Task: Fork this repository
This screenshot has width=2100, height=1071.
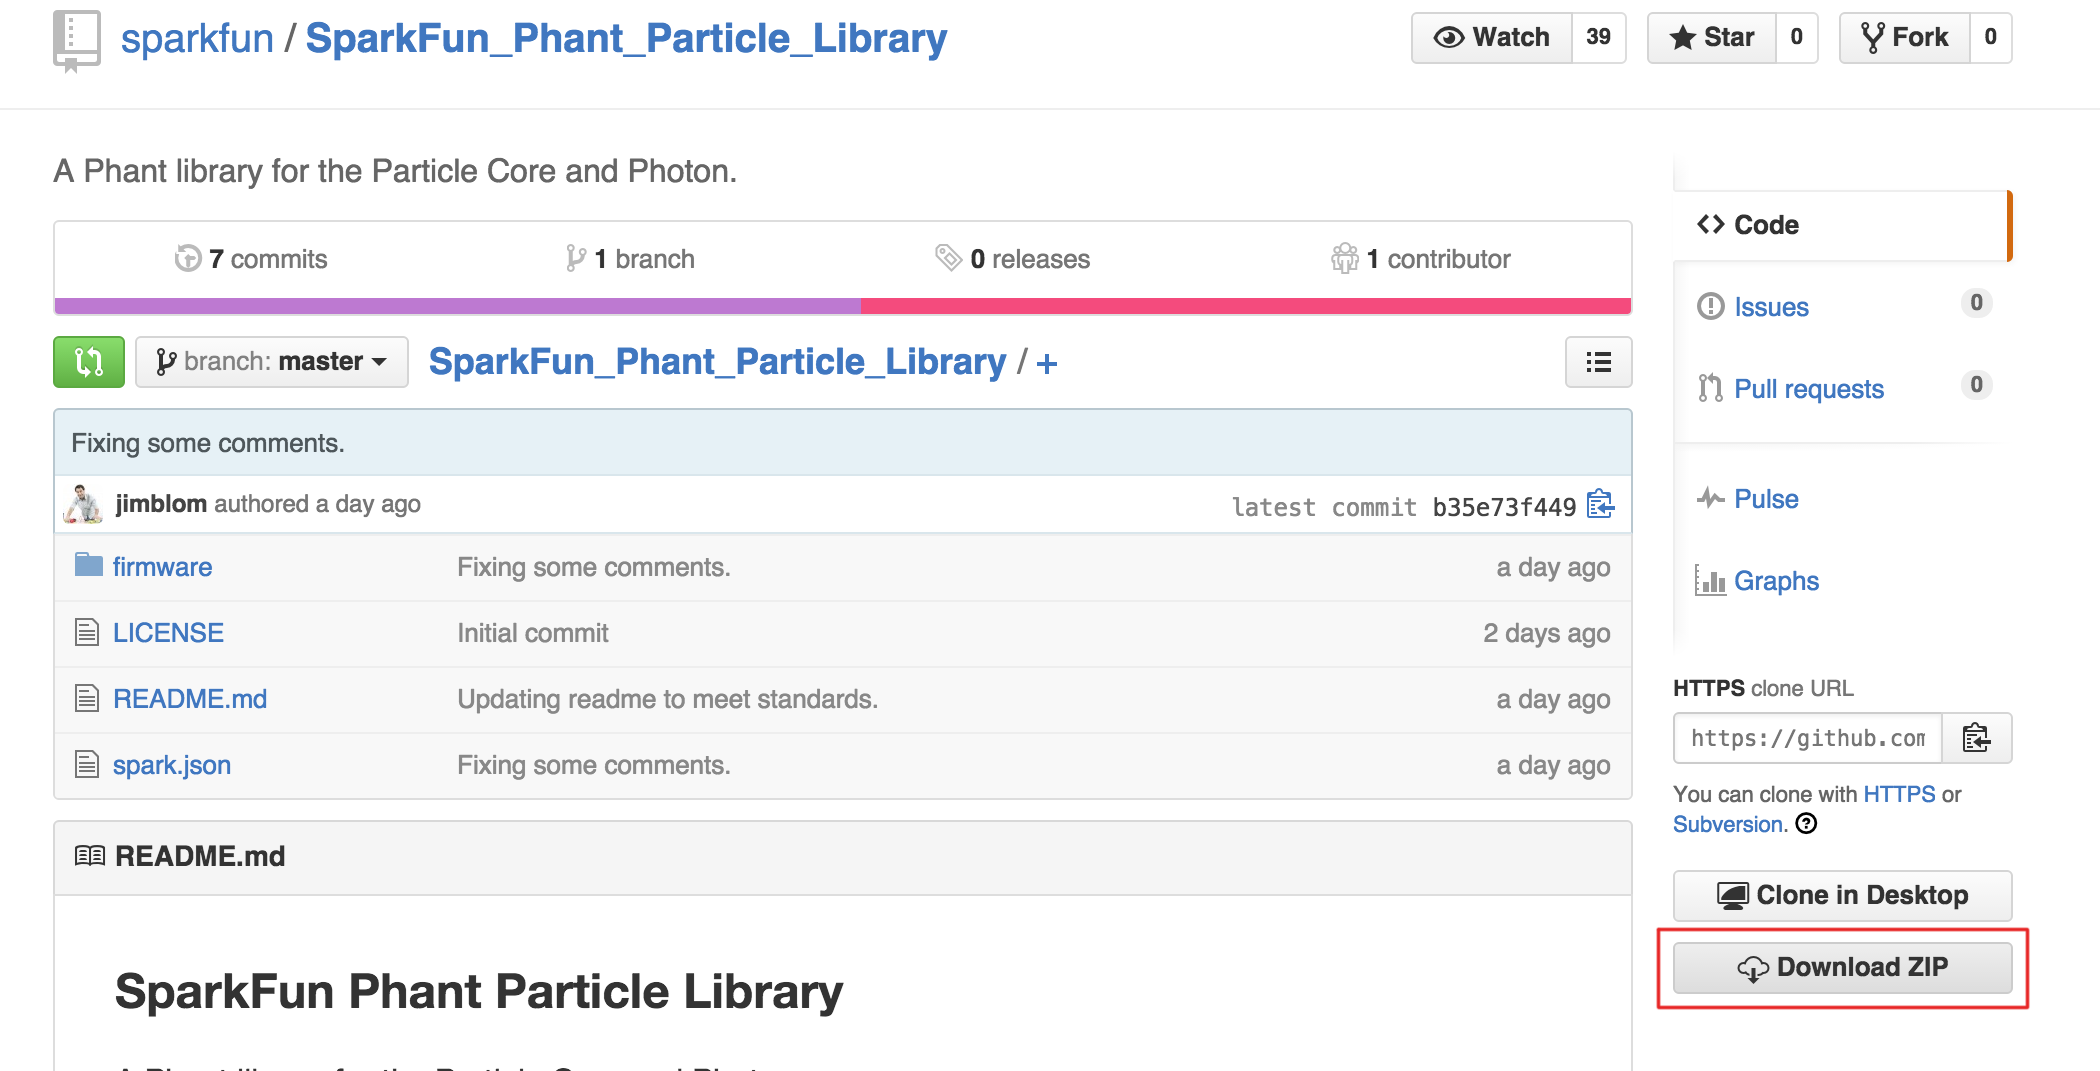Action: point(1905,38)
